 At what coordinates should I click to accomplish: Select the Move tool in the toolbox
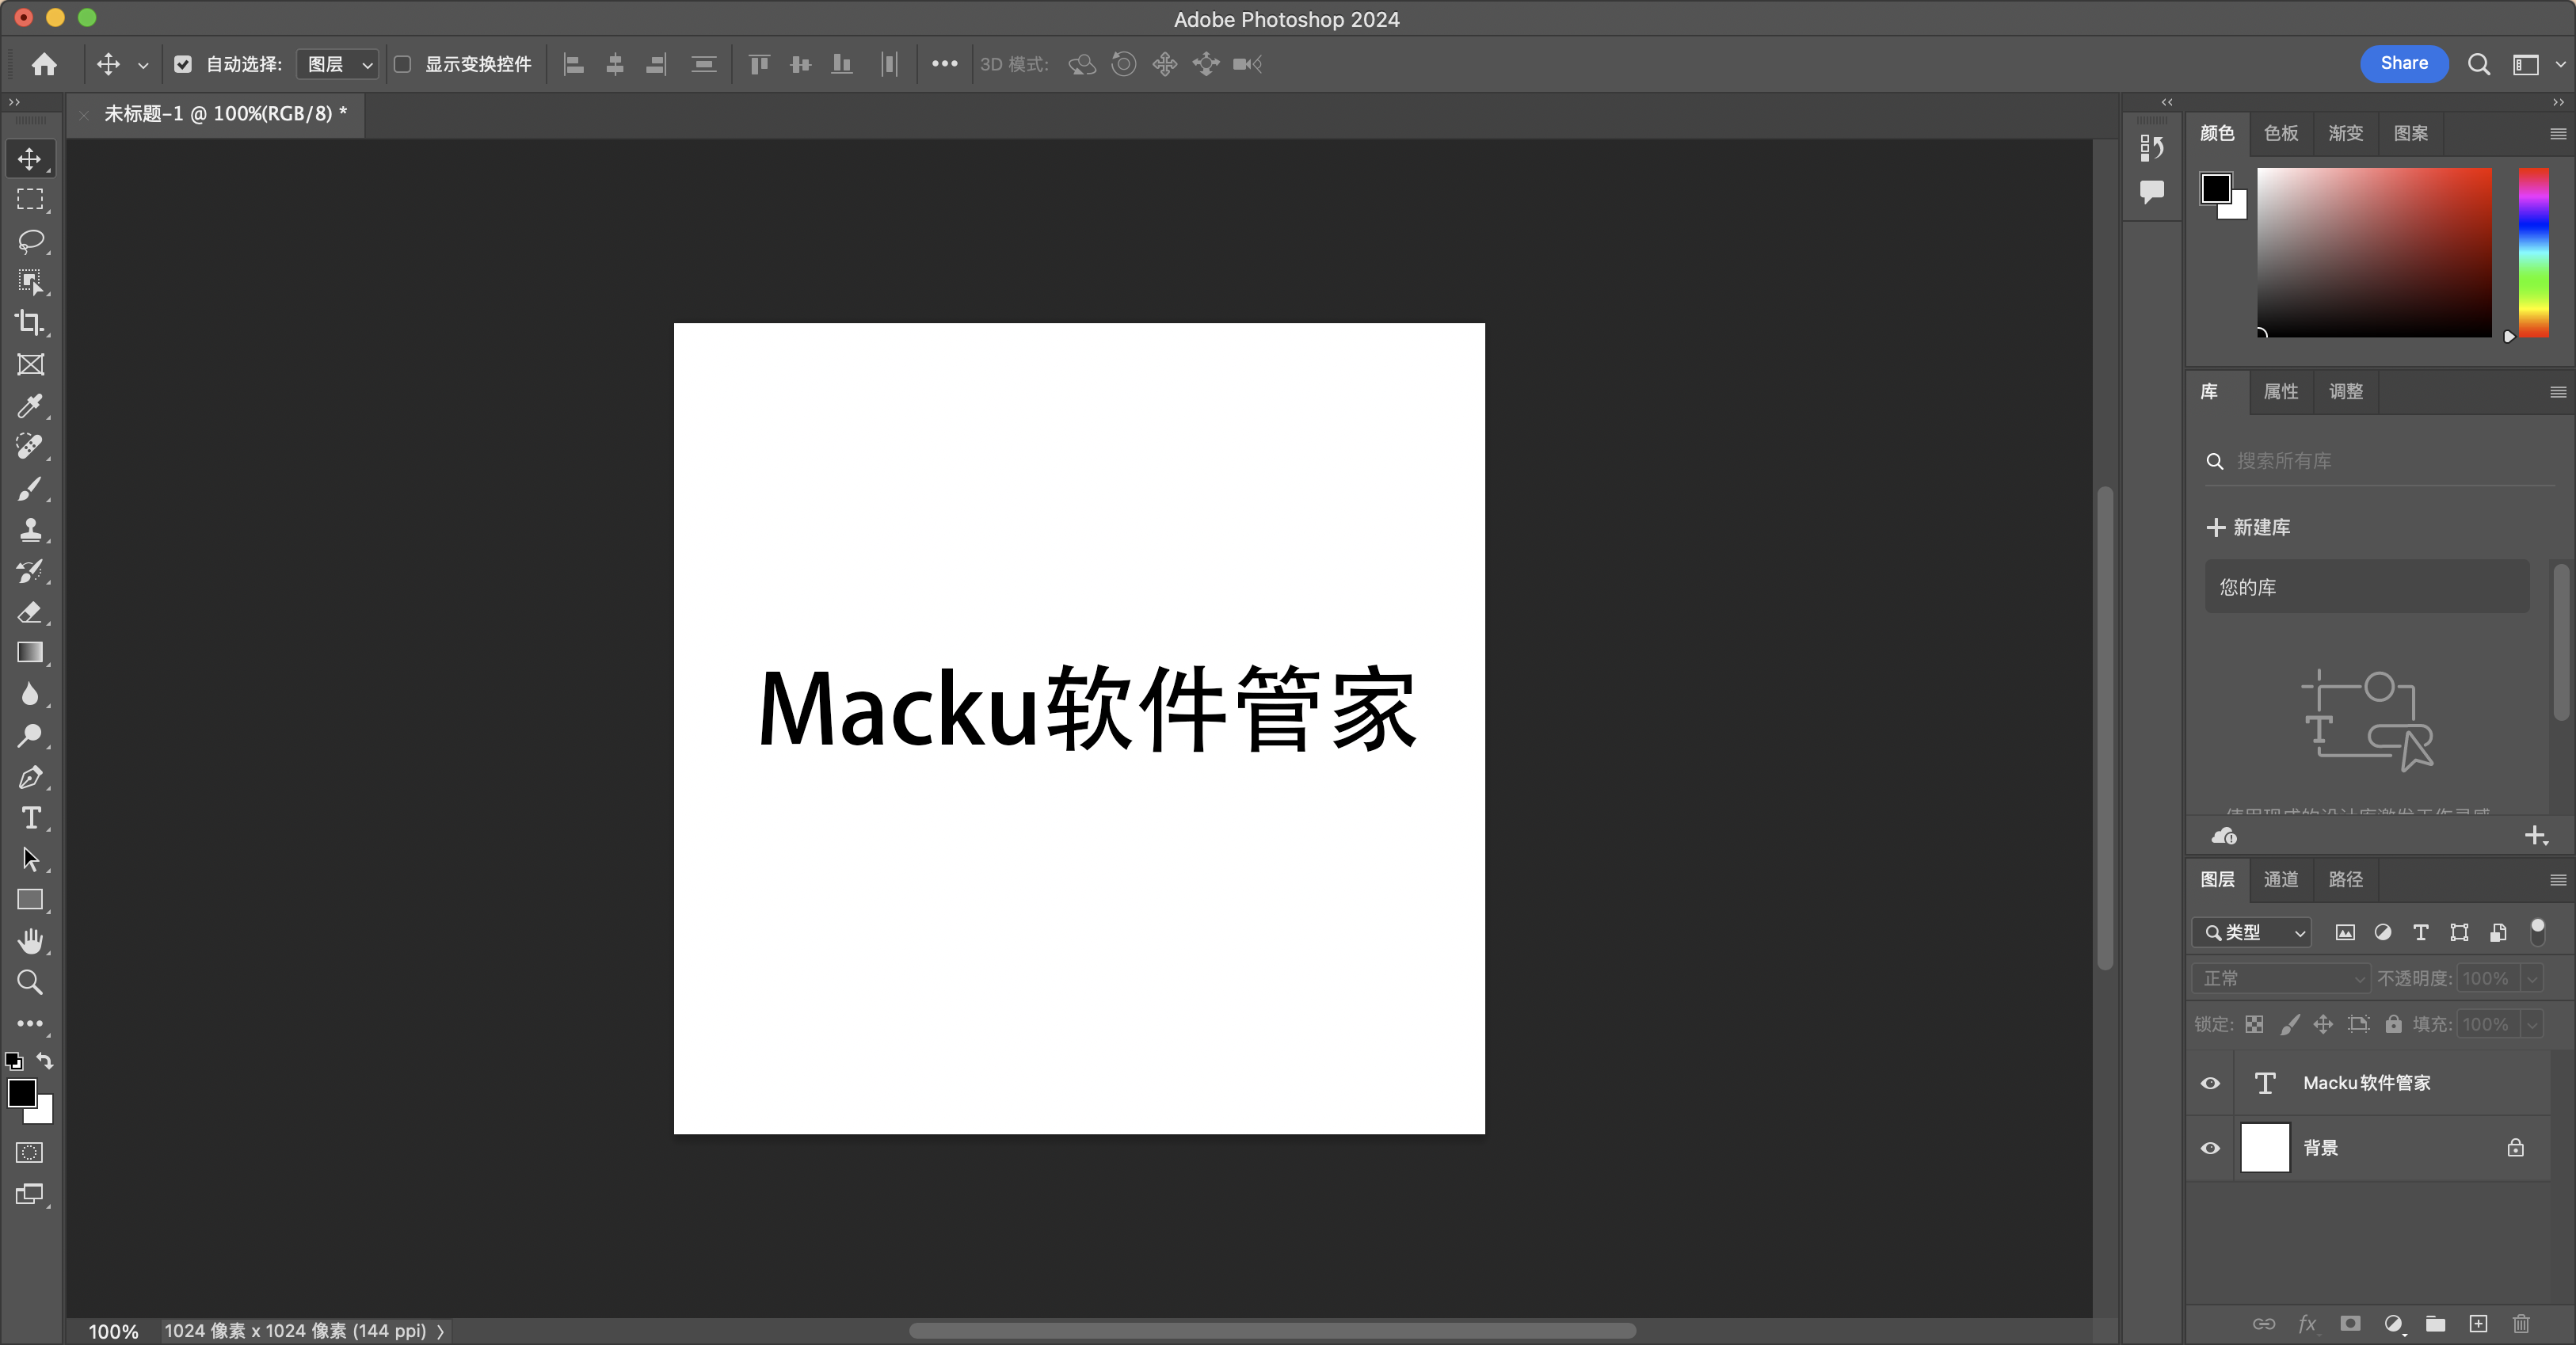click(30, 159)
